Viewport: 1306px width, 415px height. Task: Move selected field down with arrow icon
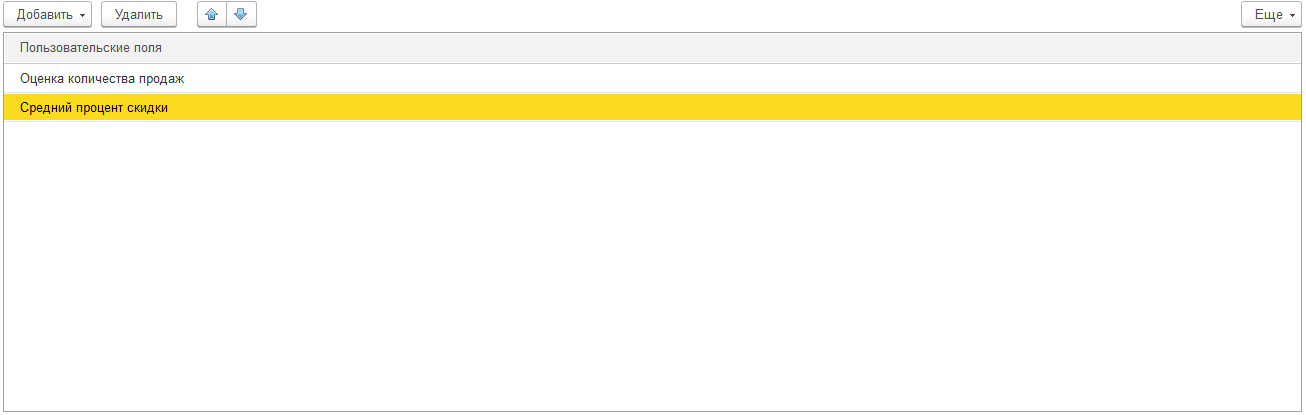point(241,15)
